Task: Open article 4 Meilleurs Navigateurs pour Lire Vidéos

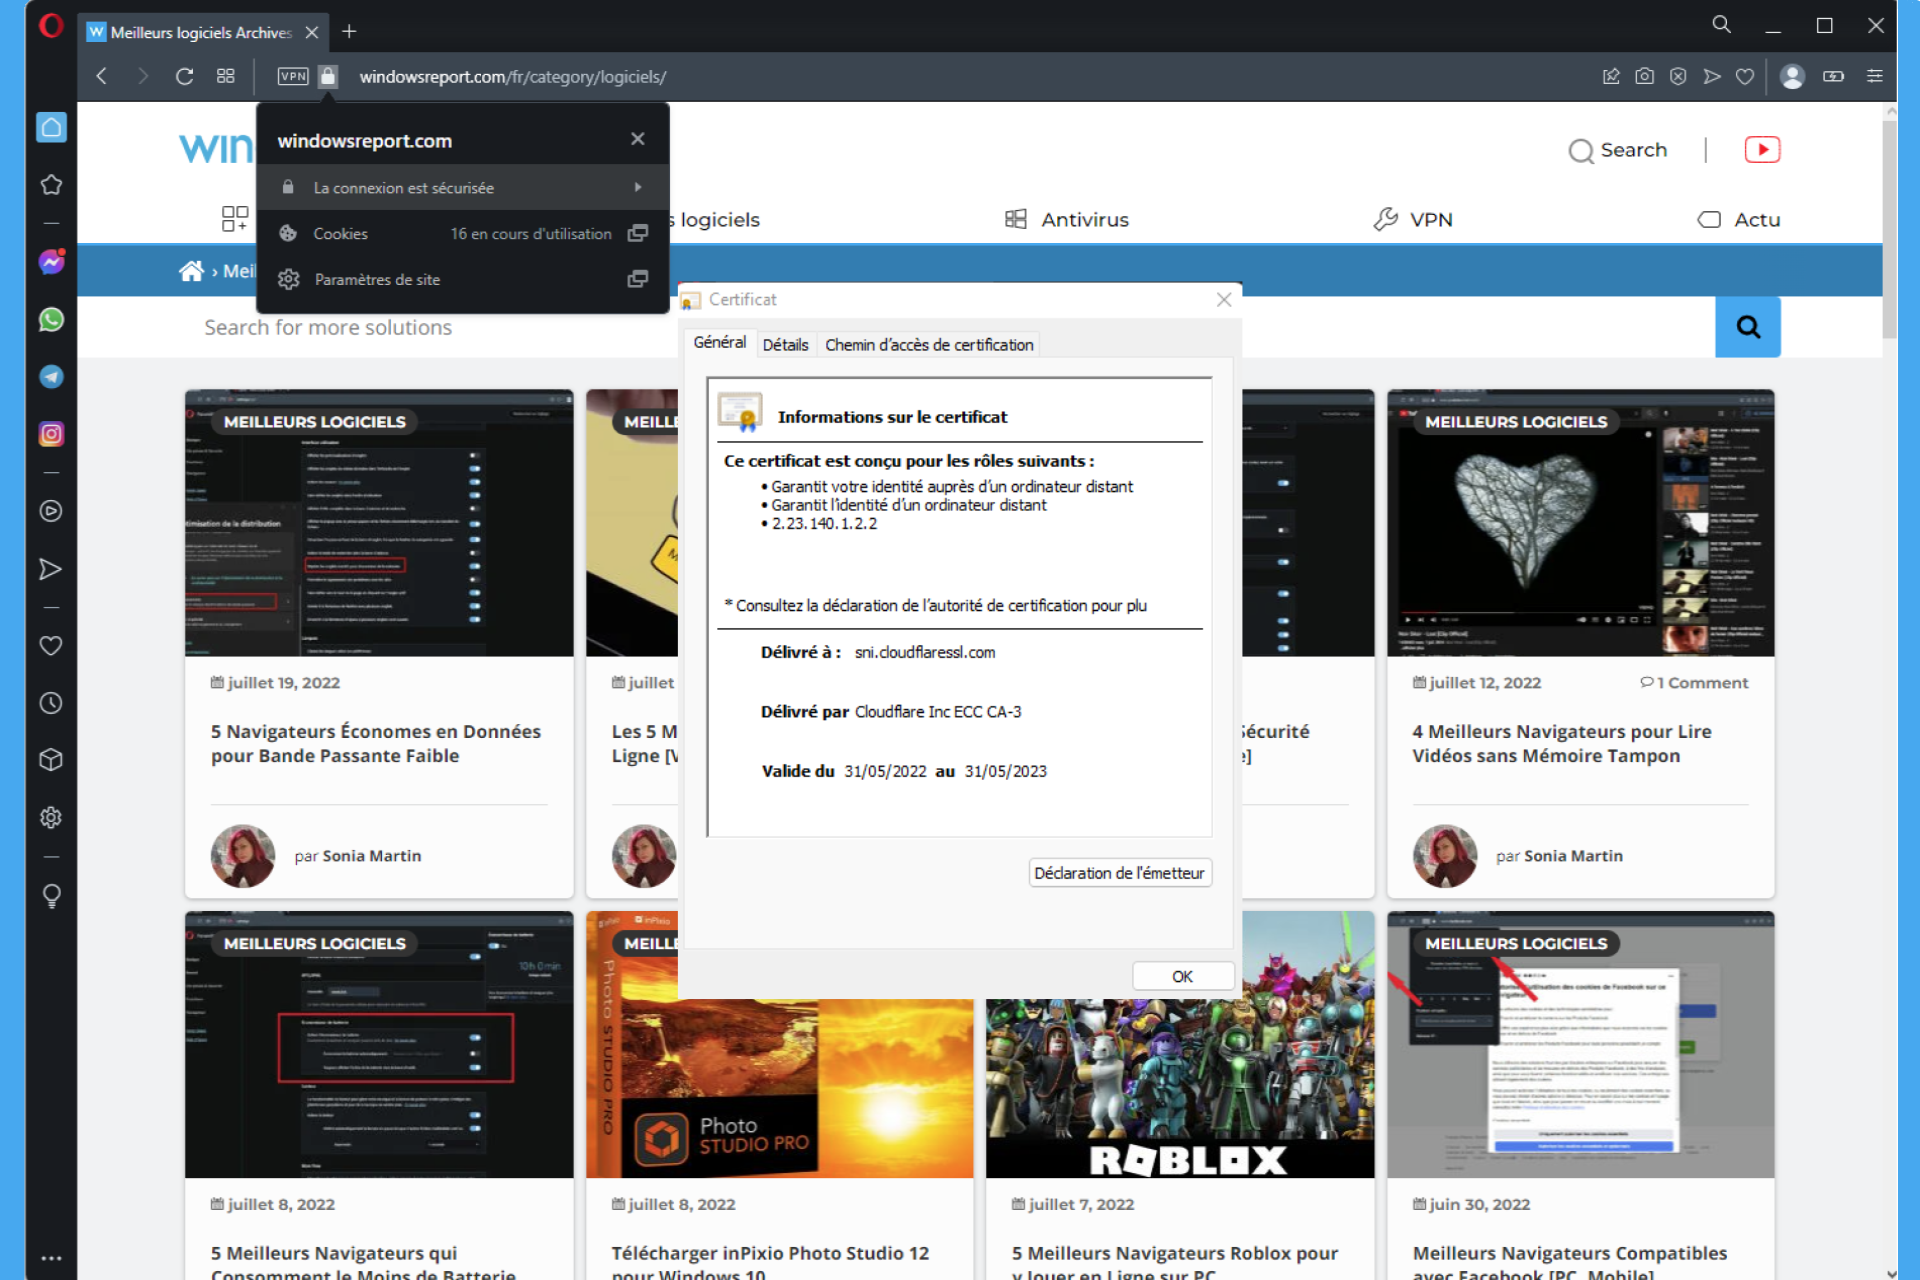Action: pyautogui.click(x=1561, y=743)
